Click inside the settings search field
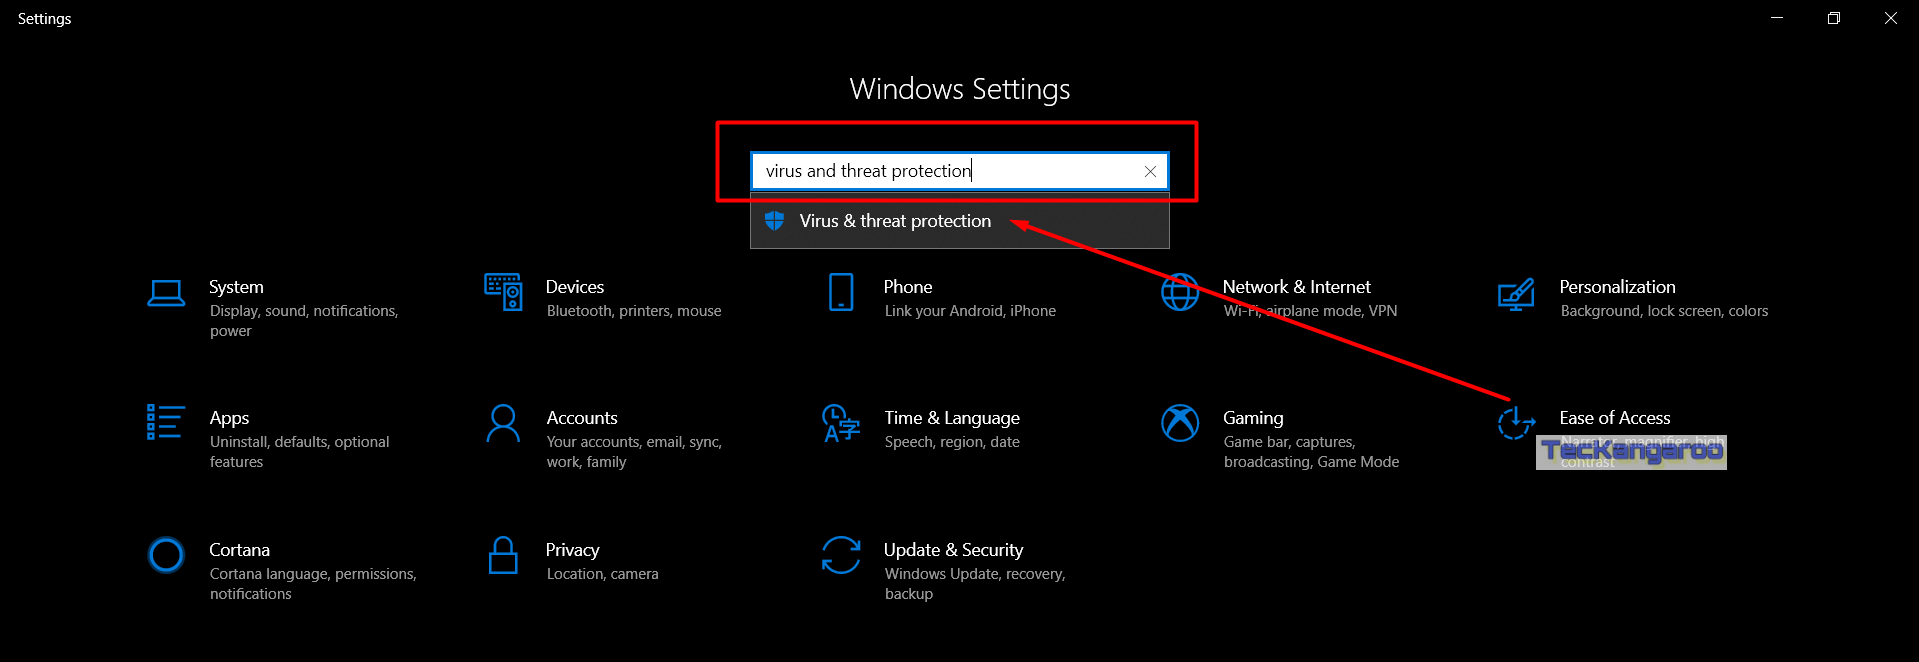This screenshot has width=1919, height=662. pos(940,171)
